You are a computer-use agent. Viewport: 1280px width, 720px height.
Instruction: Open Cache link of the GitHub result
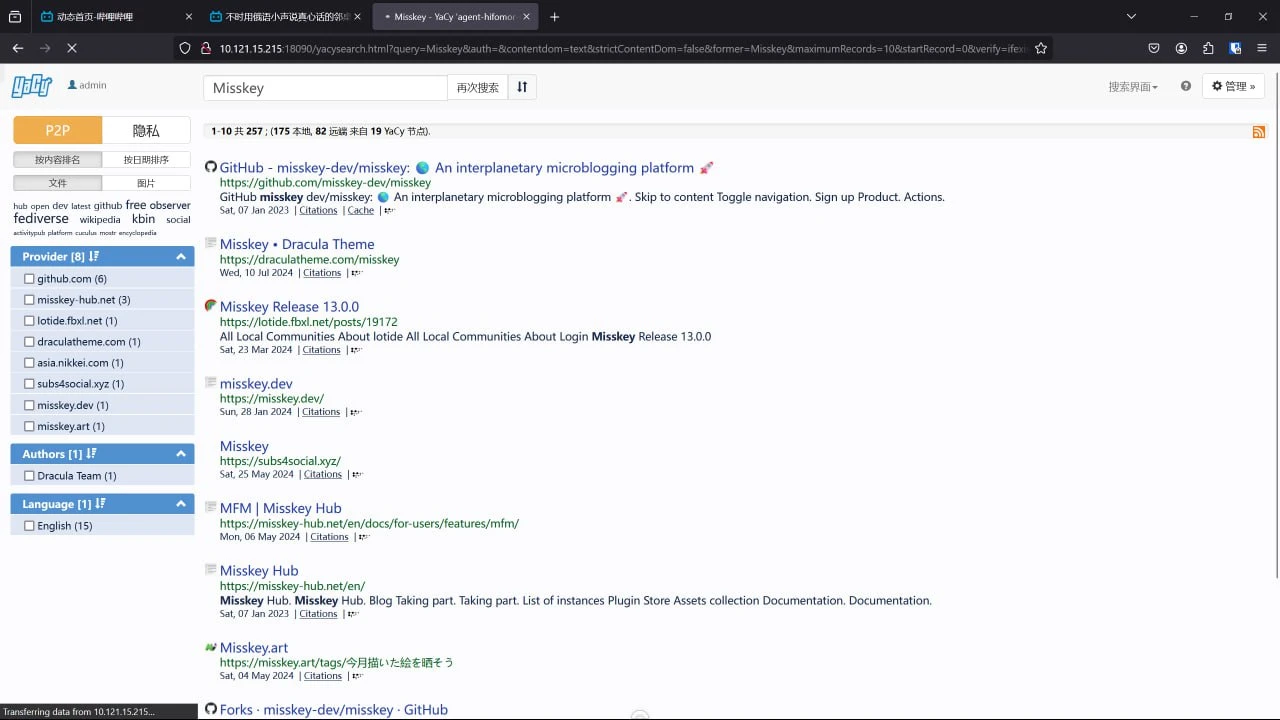361,210
